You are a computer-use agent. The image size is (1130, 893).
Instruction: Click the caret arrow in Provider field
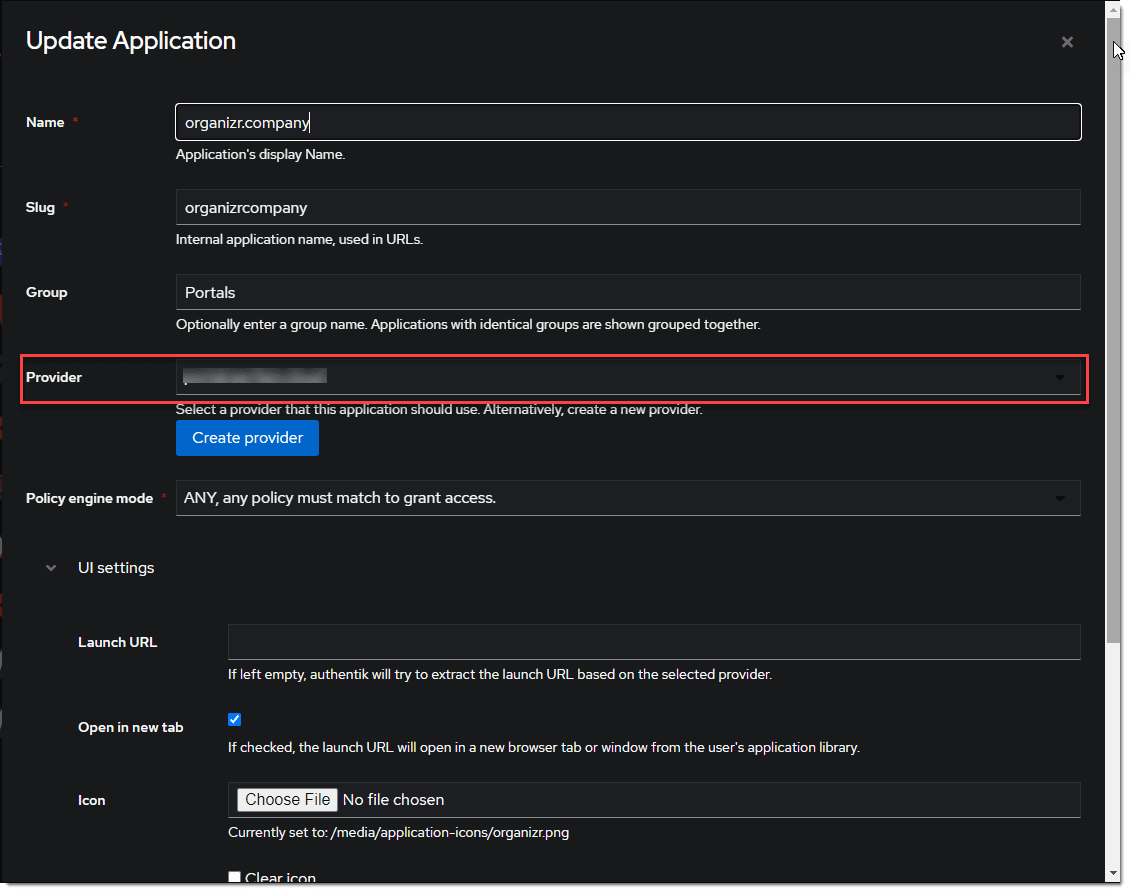(1059, 378)
